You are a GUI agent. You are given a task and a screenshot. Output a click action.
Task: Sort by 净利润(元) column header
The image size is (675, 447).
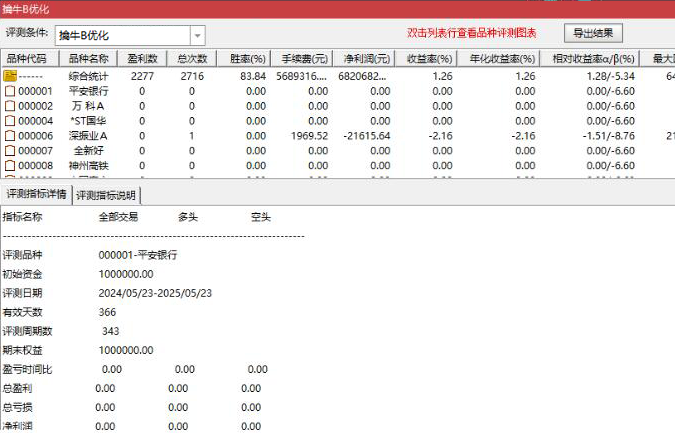click(x=364, y=59)
